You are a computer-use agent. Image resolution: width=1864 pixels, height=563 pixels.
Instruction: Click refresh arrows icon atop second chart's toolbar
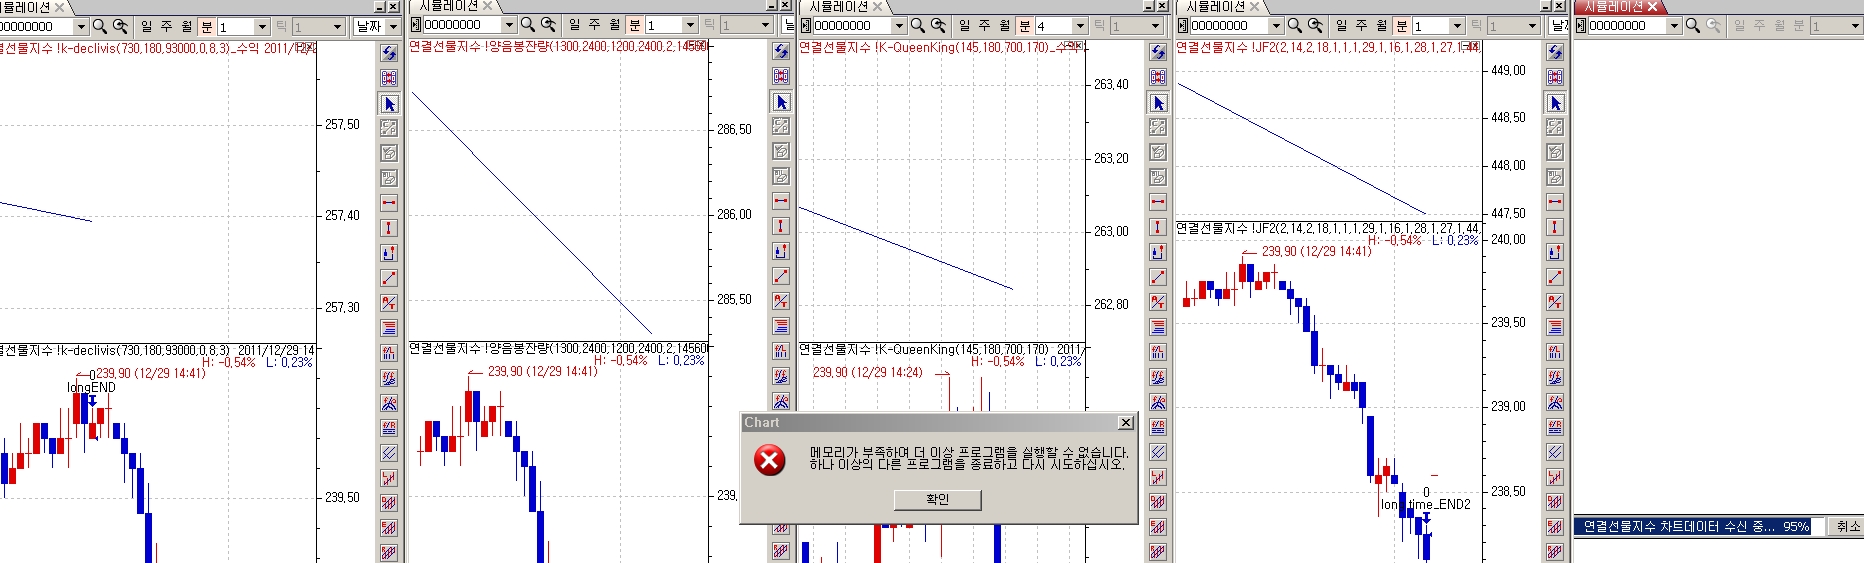[x=781, y=52]
